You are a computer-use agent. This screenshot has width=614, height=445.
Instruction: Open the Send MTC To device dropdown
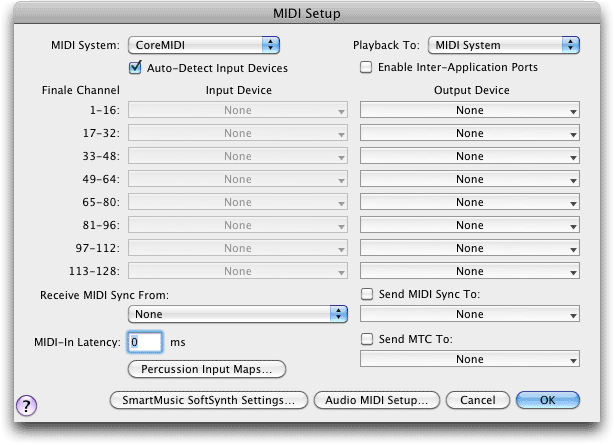(x=470, y=359)
